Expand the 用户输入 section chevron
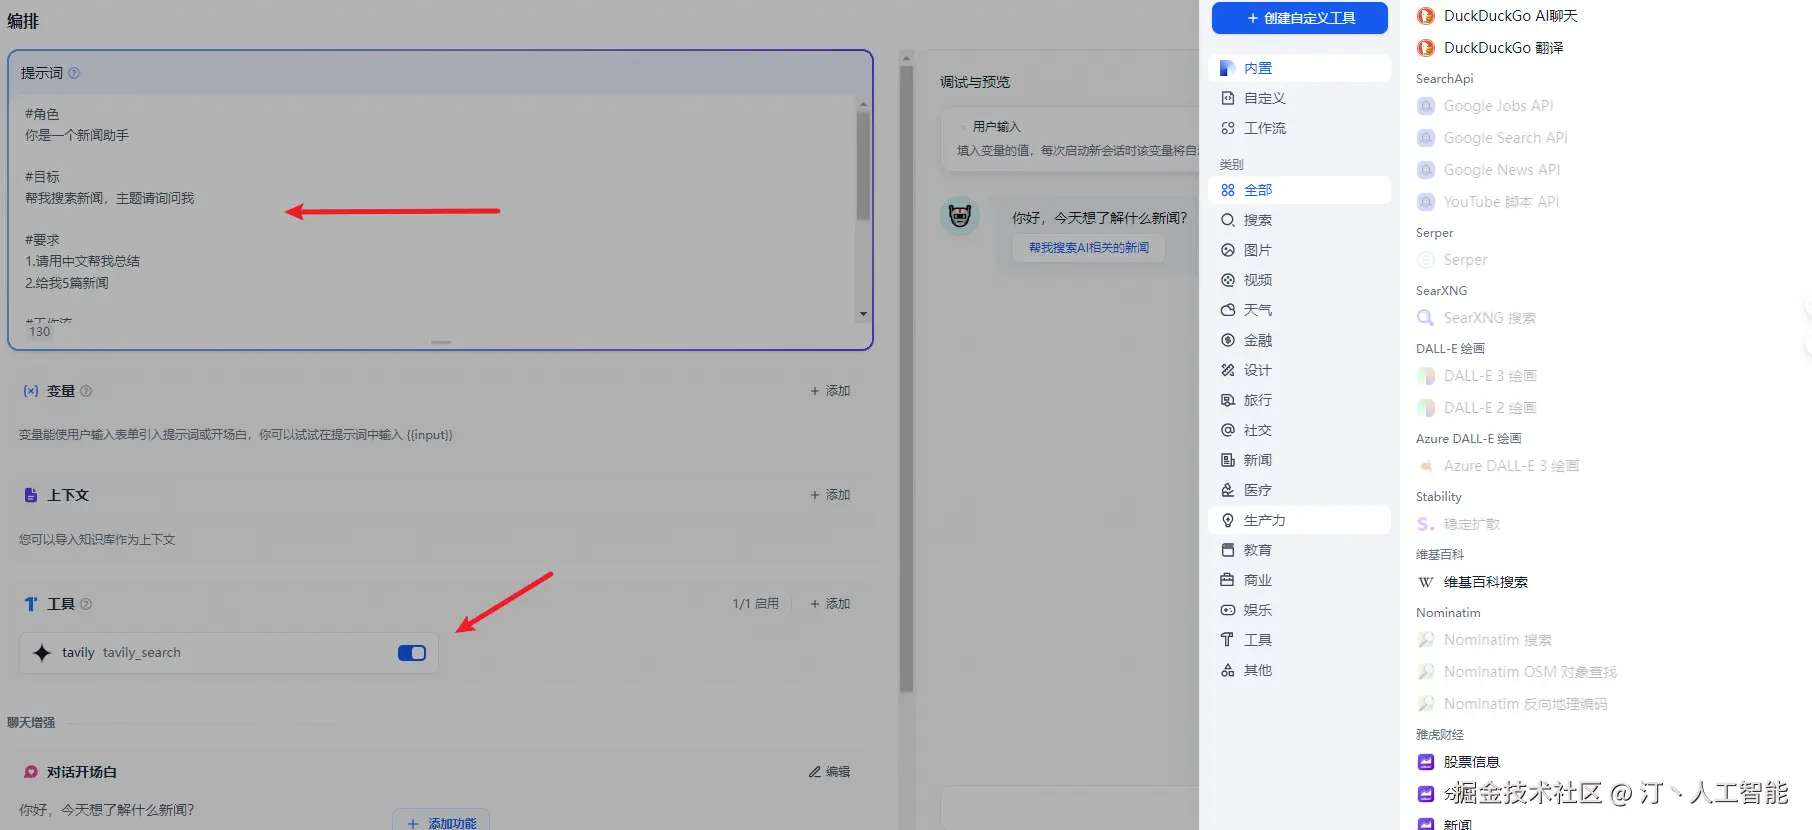The width and height of the screenshot is (1812, 830). (x=963, y=127)
